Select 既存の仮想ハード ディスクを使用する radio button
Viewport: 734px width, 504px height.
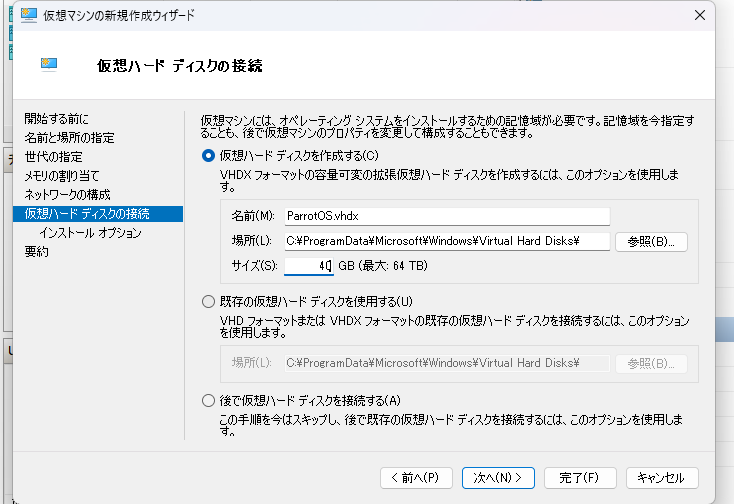tap(208, 301)
